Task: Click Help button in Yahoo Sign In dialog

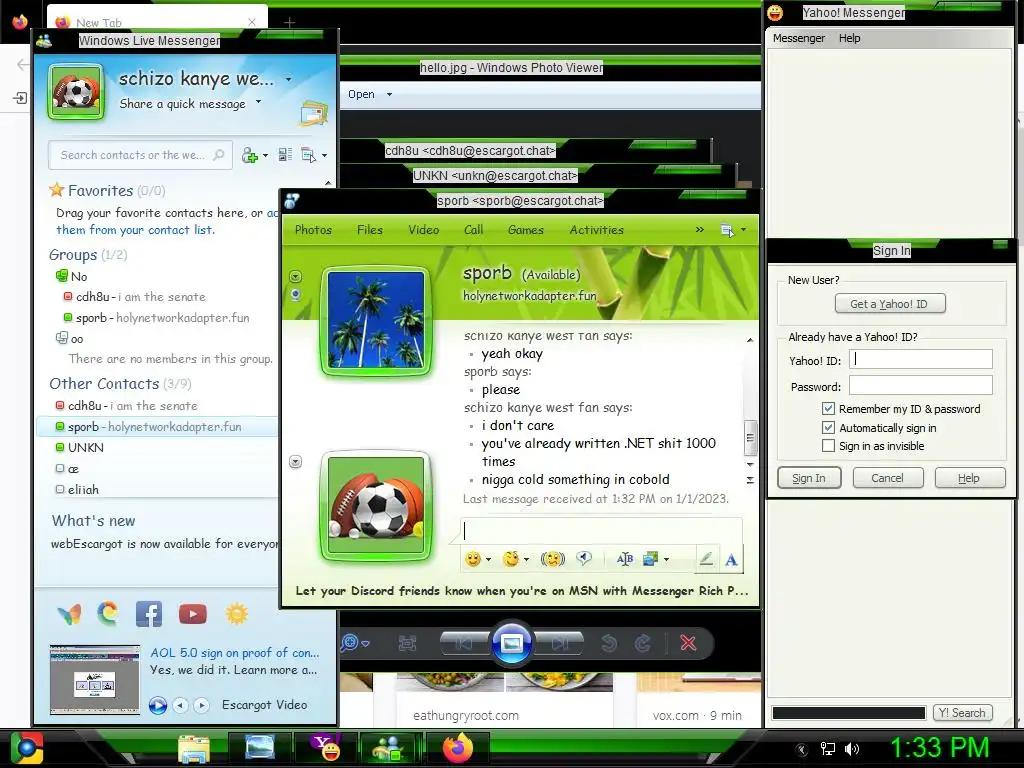Action: click(x=969, y=478)
